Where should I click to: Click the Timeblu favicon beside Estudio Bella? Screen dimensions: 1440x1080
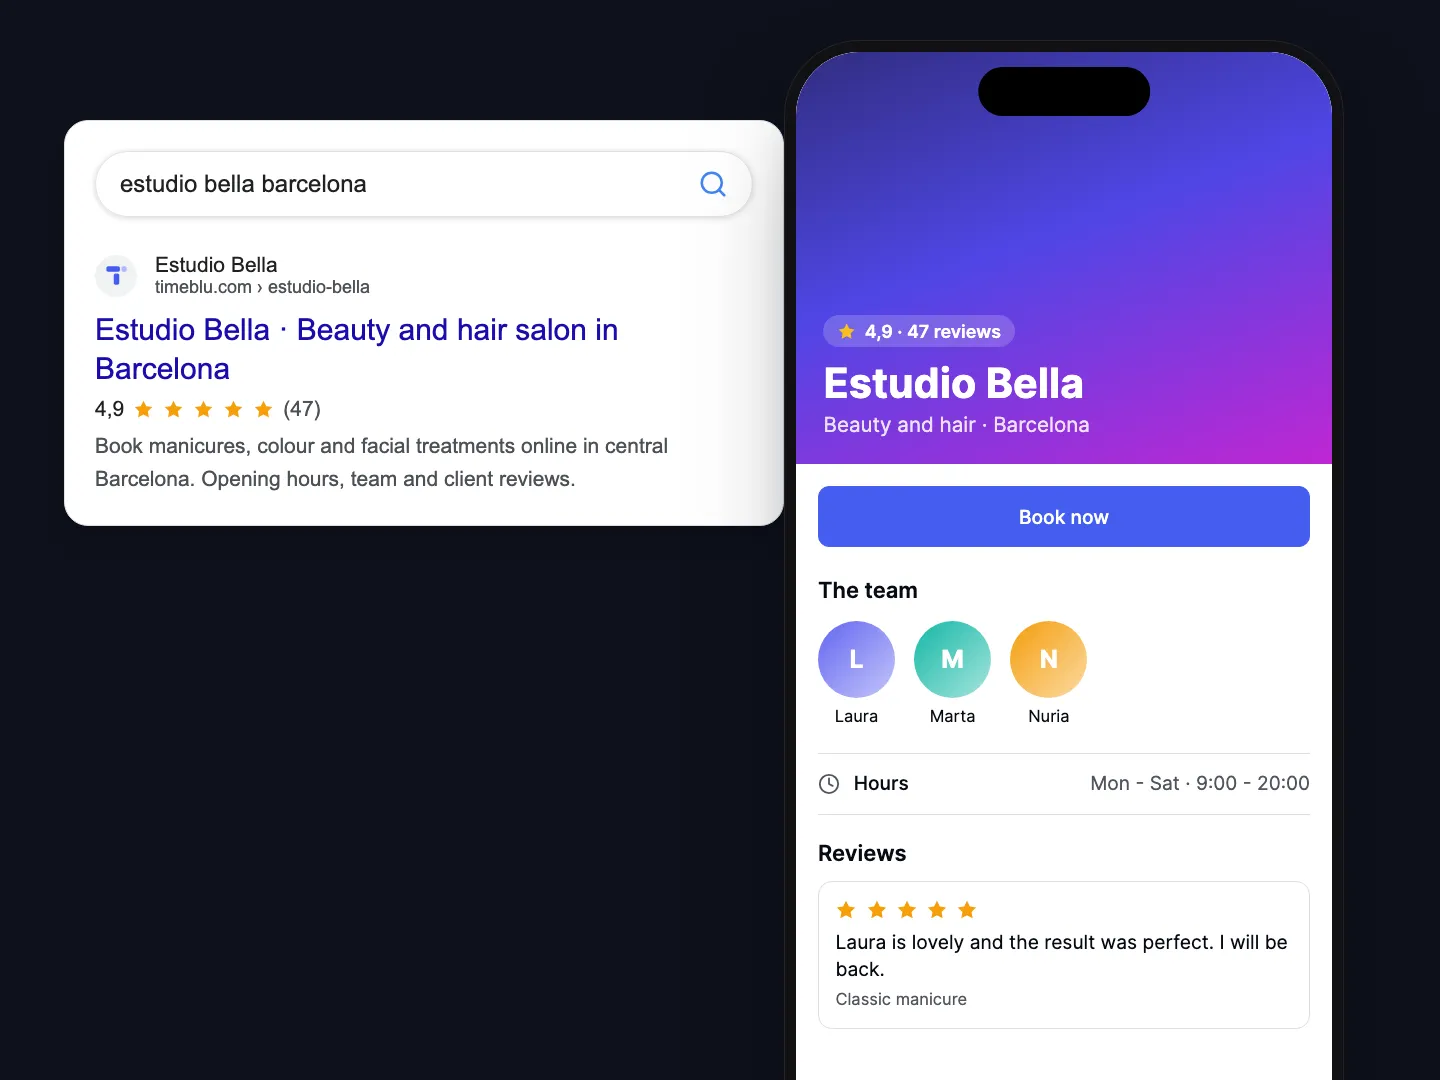(x=116, y=275)
